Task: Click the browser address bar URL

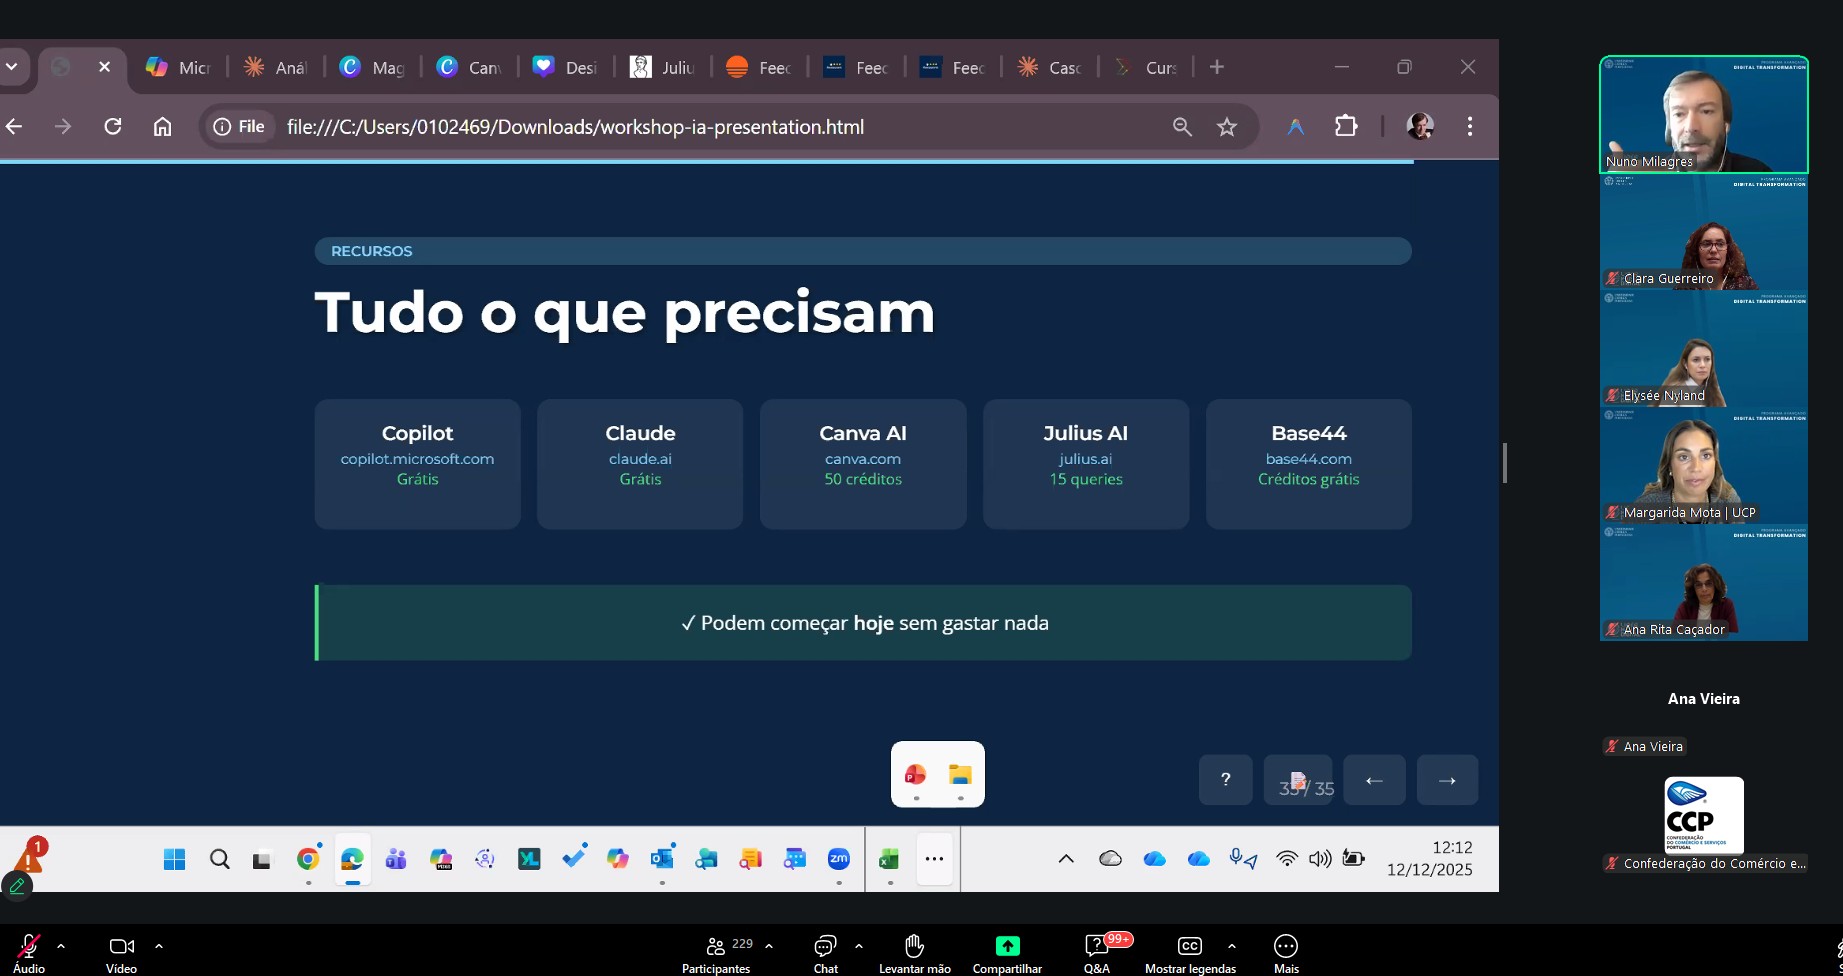Action: coord(575,127)
